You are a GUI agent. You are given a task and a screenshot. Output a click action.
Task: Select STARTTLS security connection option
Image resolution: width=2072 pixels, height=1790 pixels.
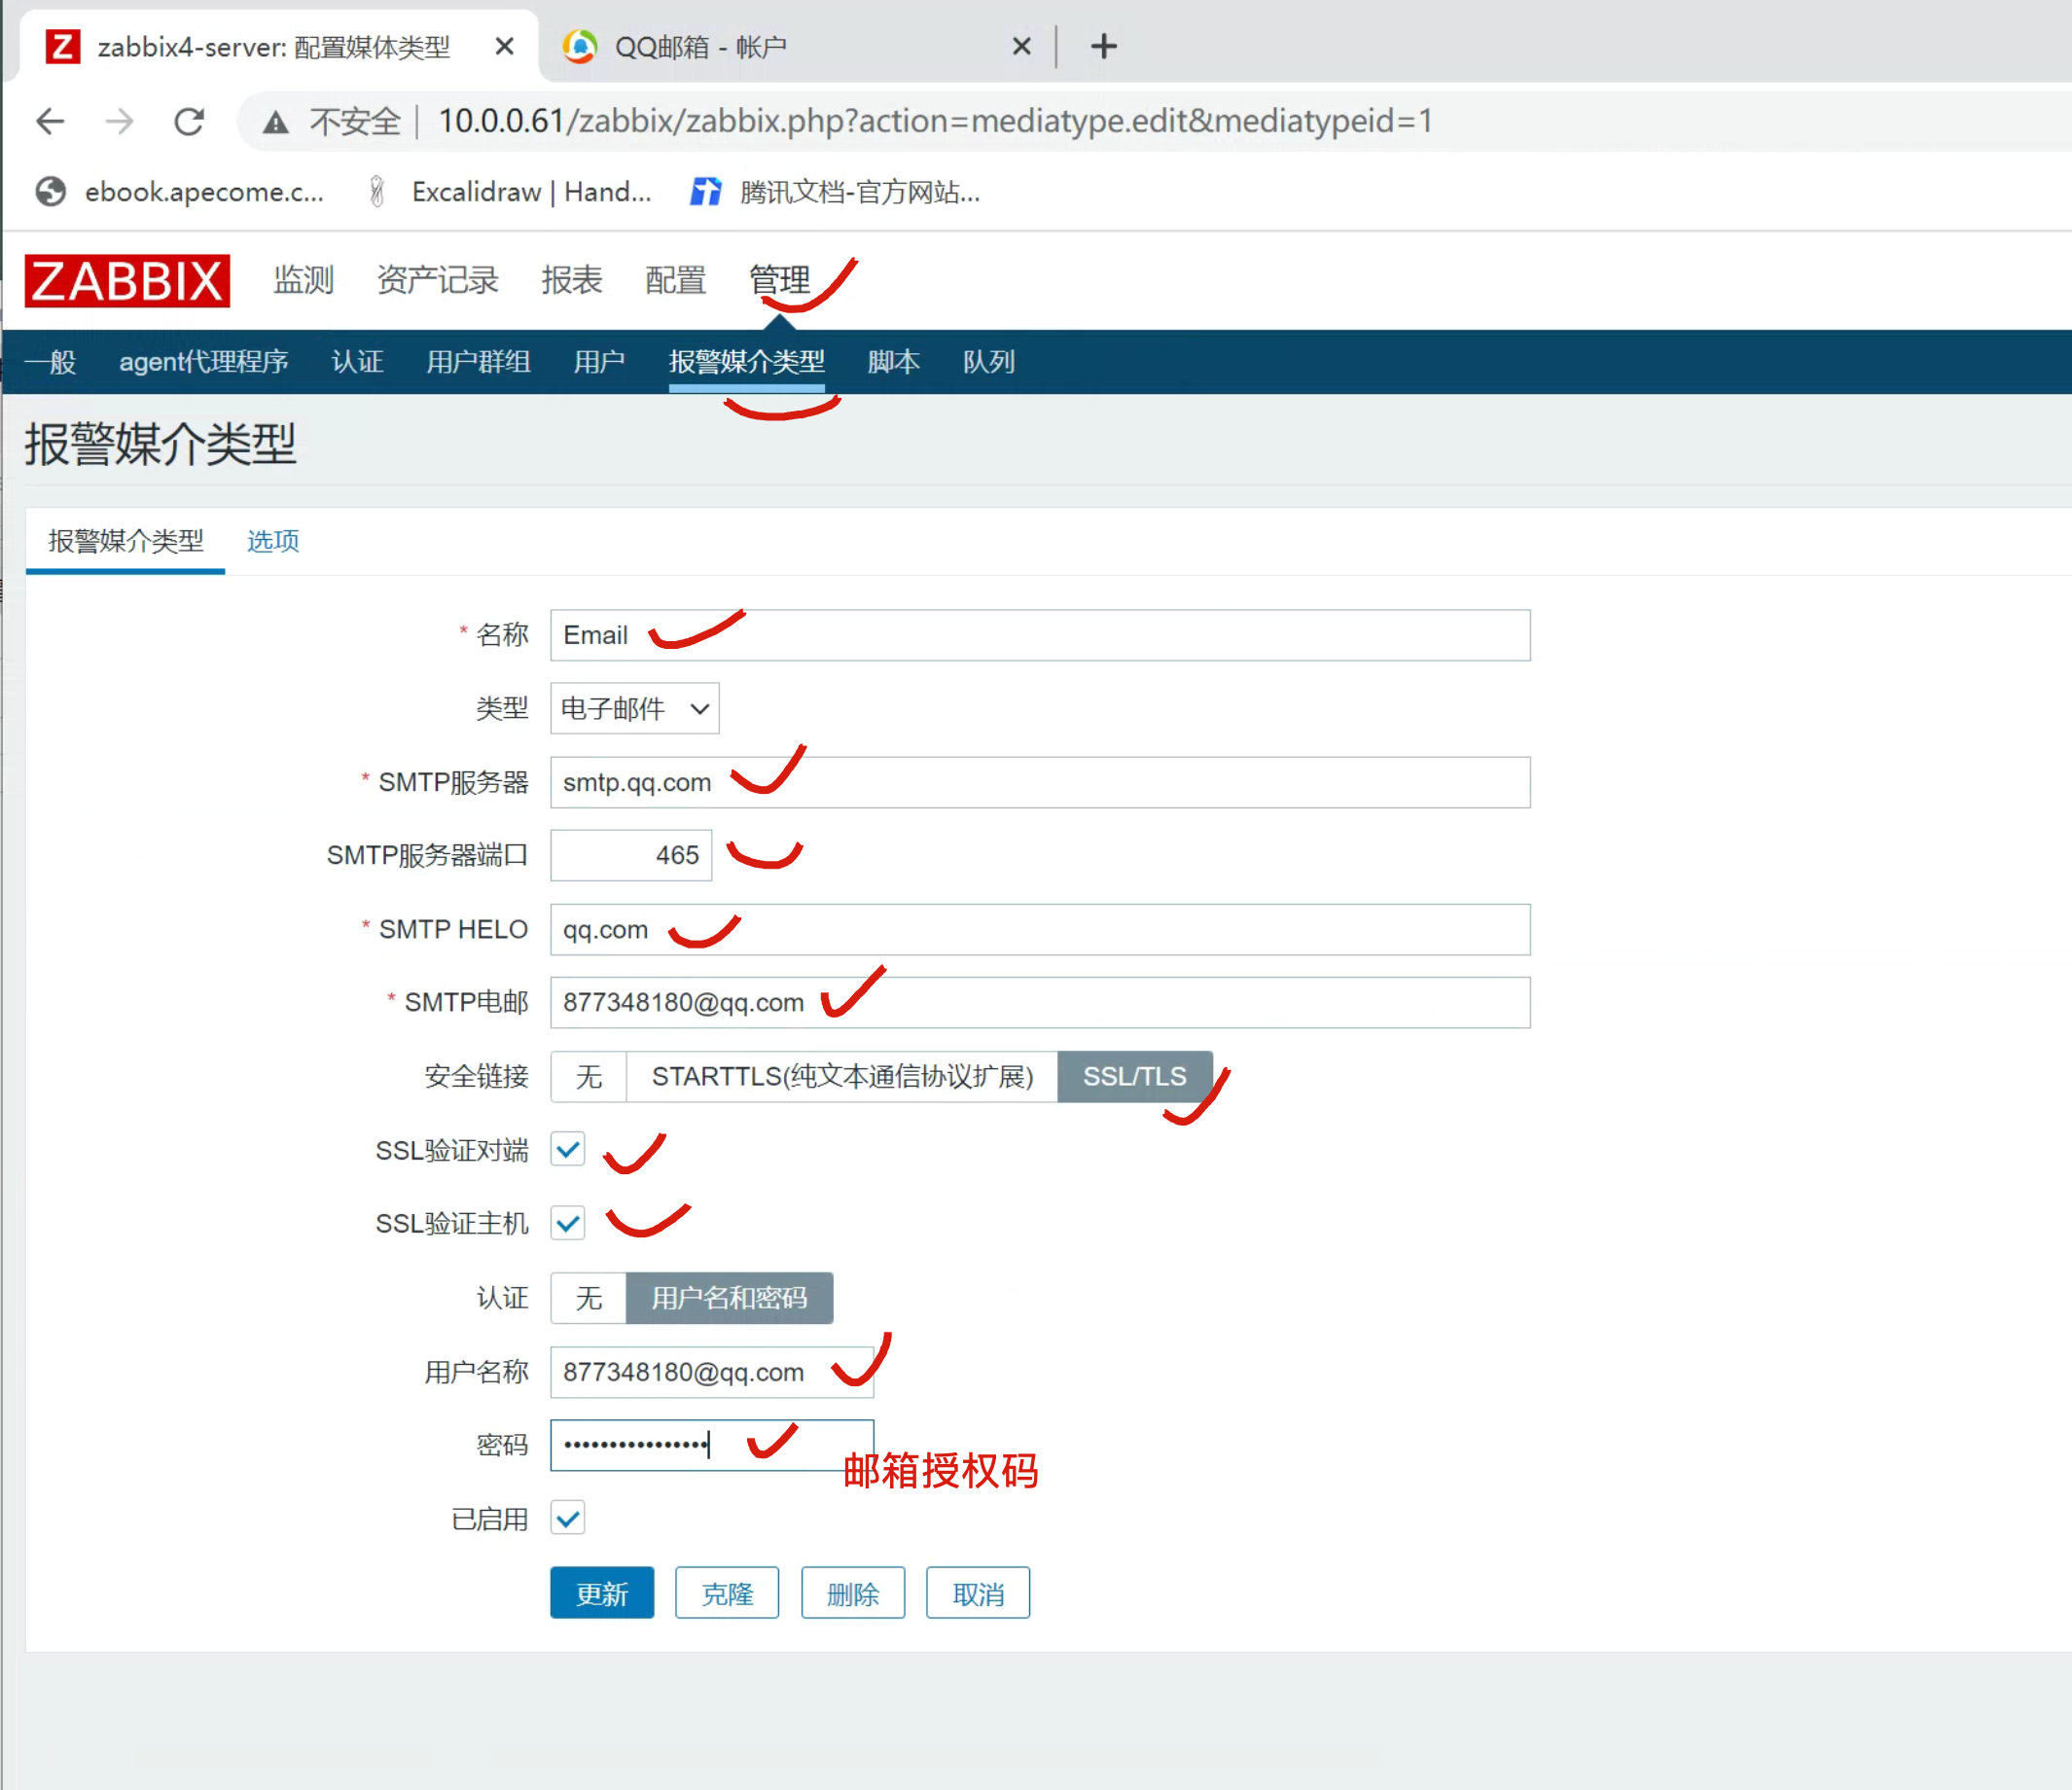841,1077
